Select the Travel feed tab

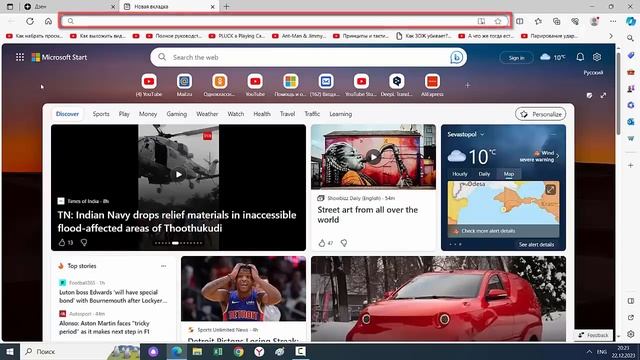[287, 114]
